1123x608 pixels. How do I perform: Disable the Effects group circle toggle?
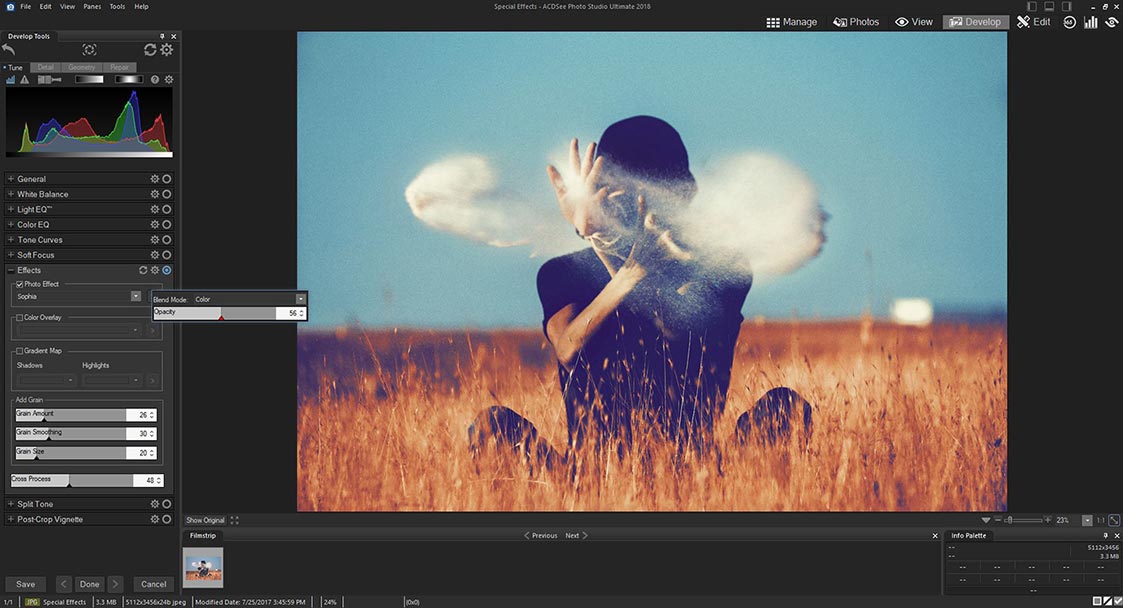(167, 270)
